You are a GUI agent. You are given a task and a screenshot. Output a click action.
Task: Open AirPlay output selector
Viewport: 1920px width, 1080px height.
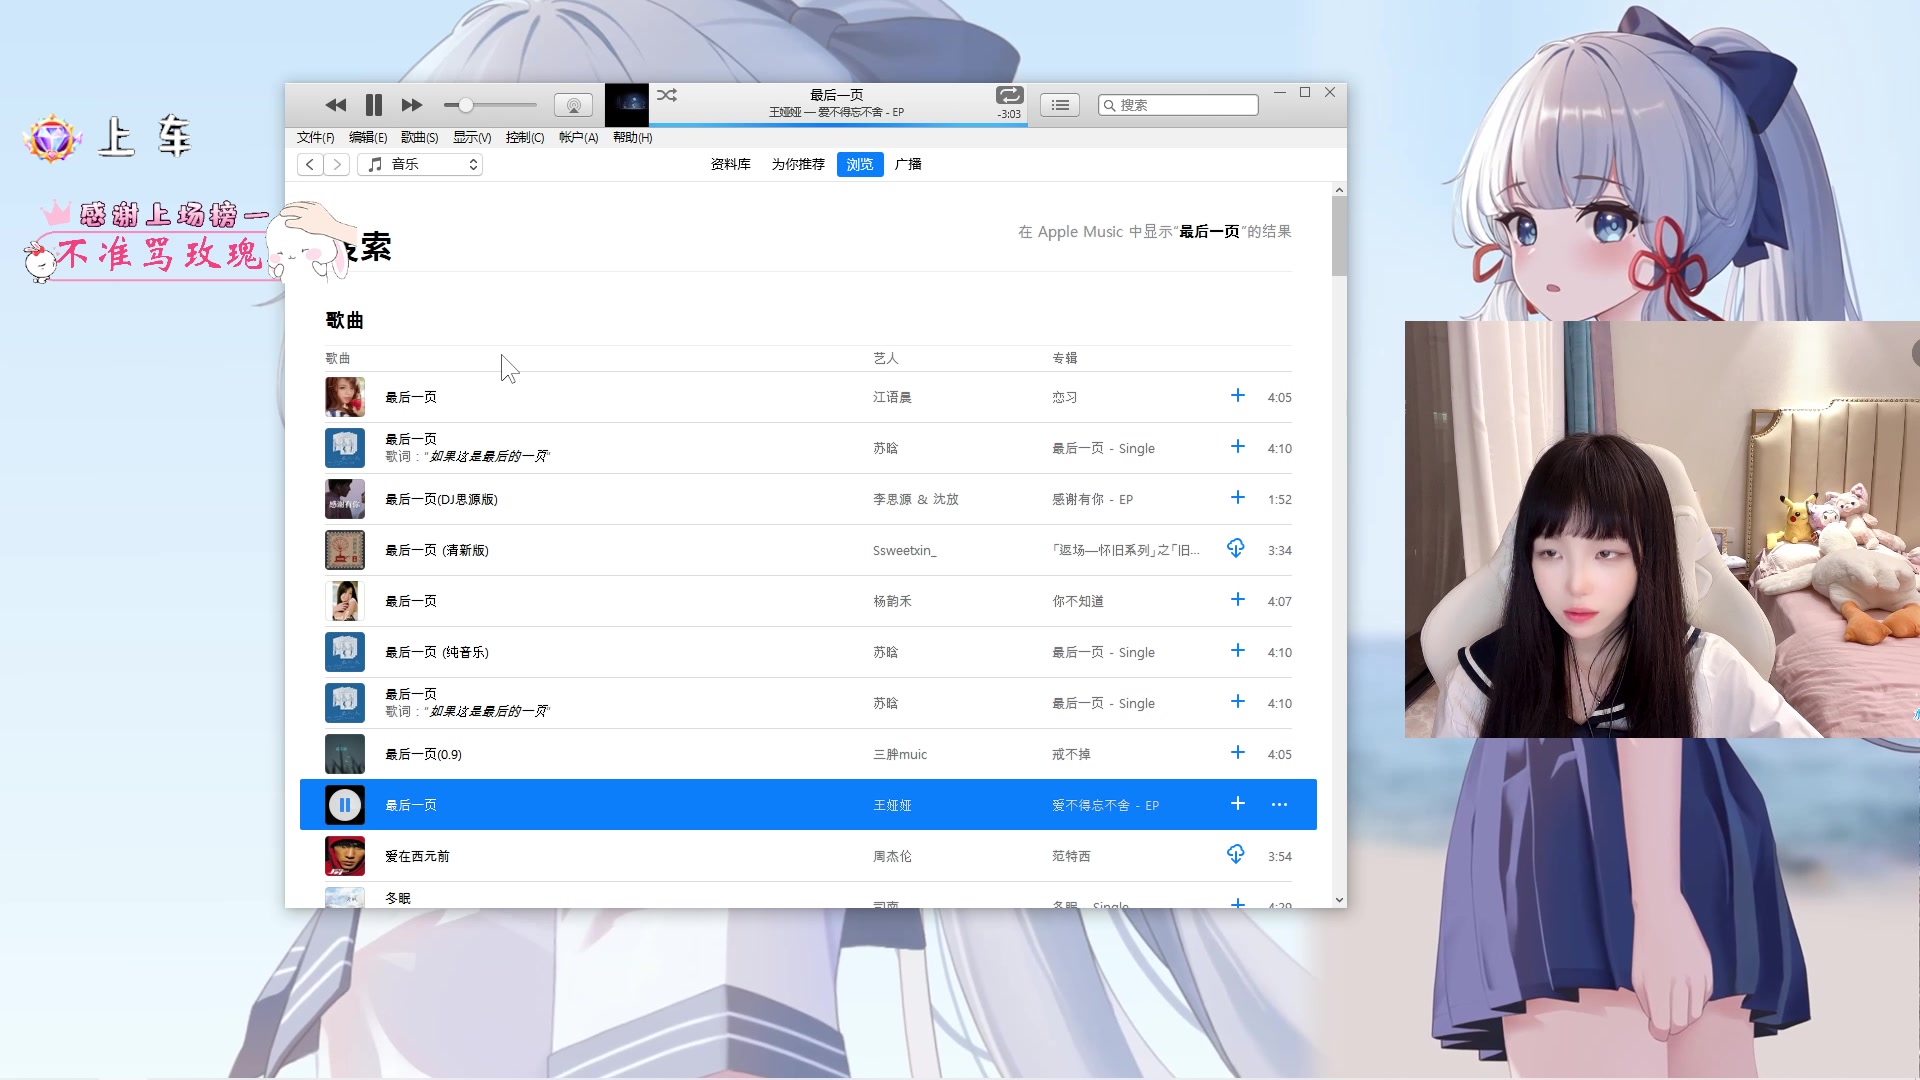pyautogui.click(x=573, y=105)
